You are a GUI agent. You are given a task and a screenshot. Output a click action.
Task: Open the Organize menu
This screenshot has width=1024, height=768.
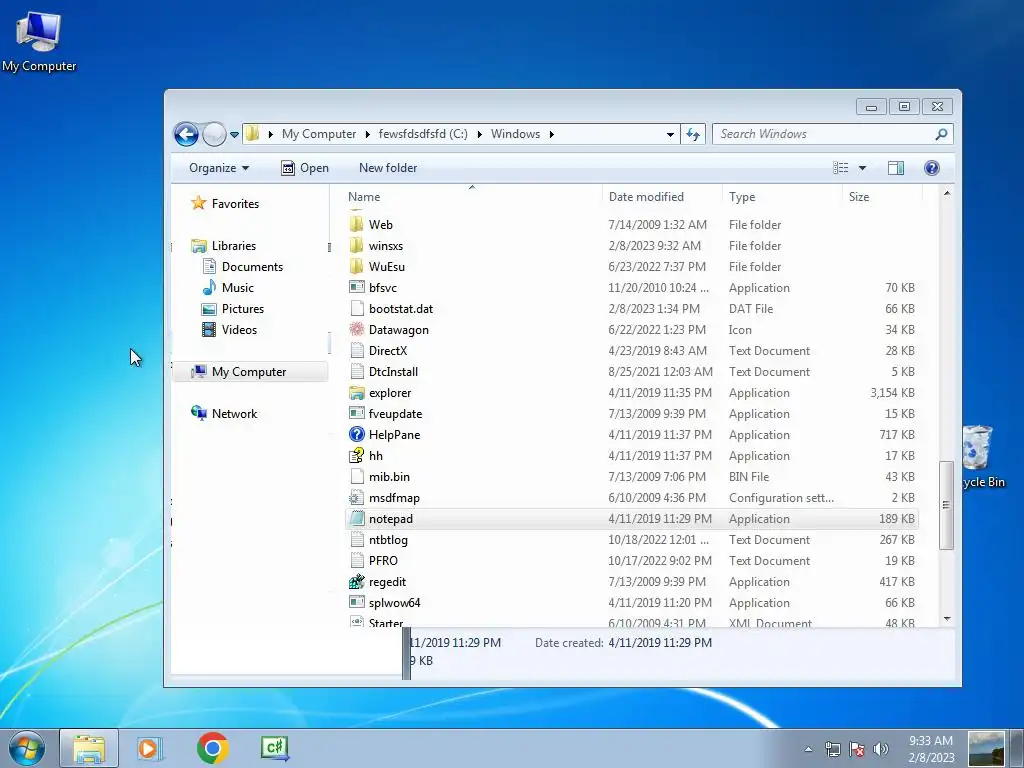click(x=219, y=168)
